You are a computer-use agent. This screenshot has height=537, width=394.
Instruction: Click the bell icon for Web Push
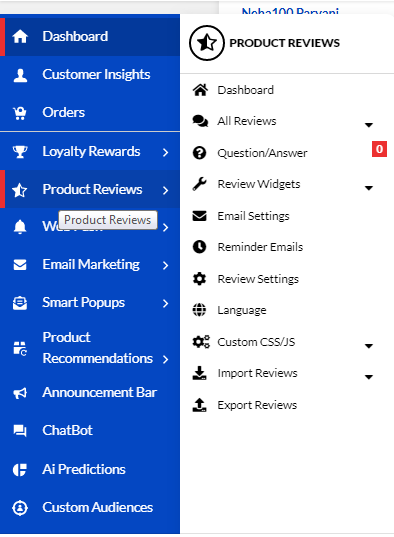[20, 226]
